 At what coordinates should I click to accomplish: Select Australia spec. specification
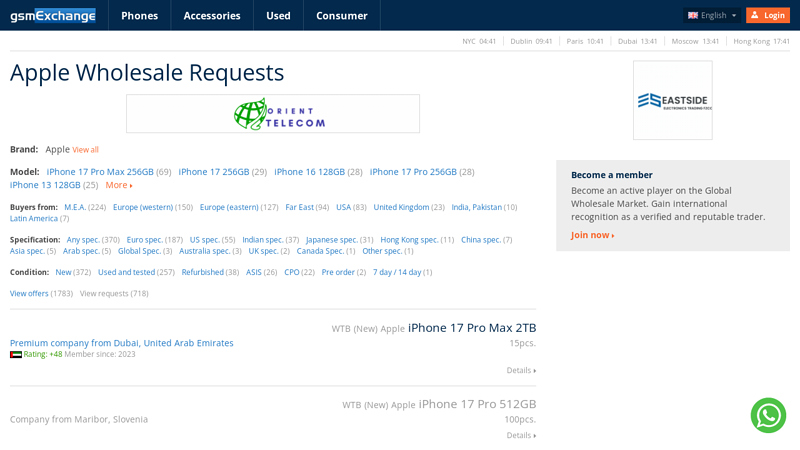205,251
